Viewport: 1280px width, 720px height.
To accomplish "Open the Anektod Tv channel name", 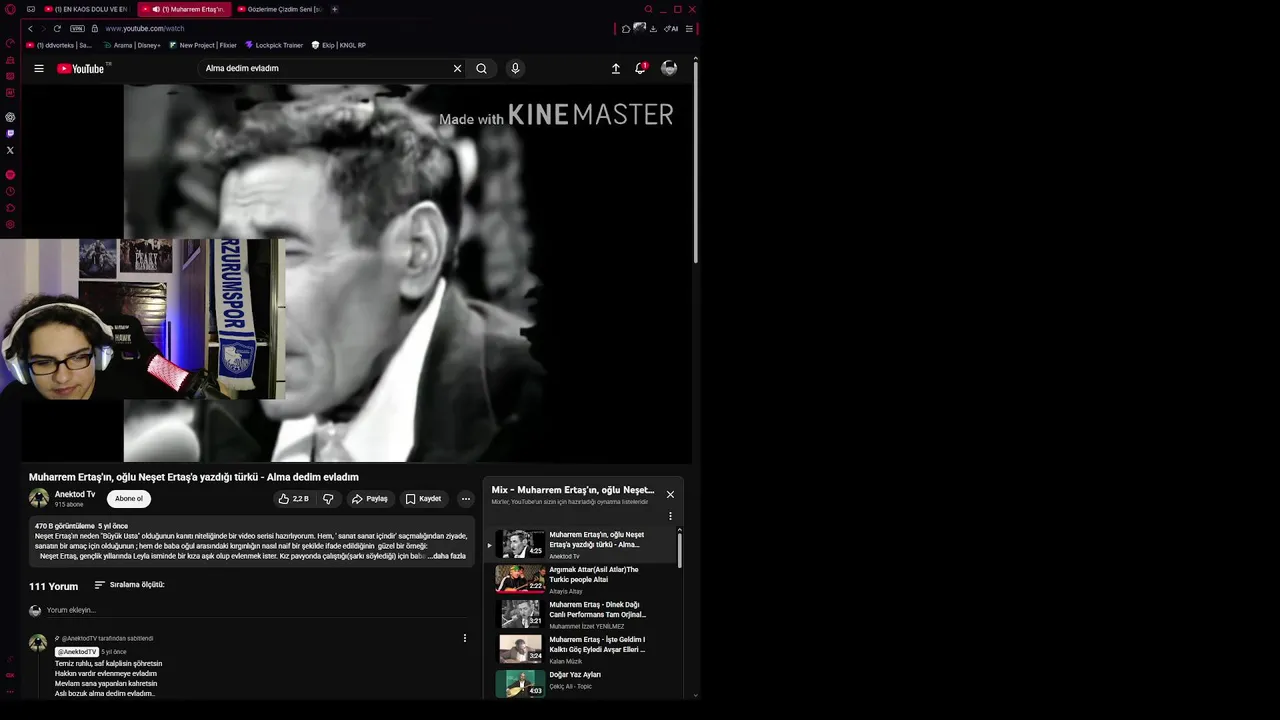I will point(75,494).
